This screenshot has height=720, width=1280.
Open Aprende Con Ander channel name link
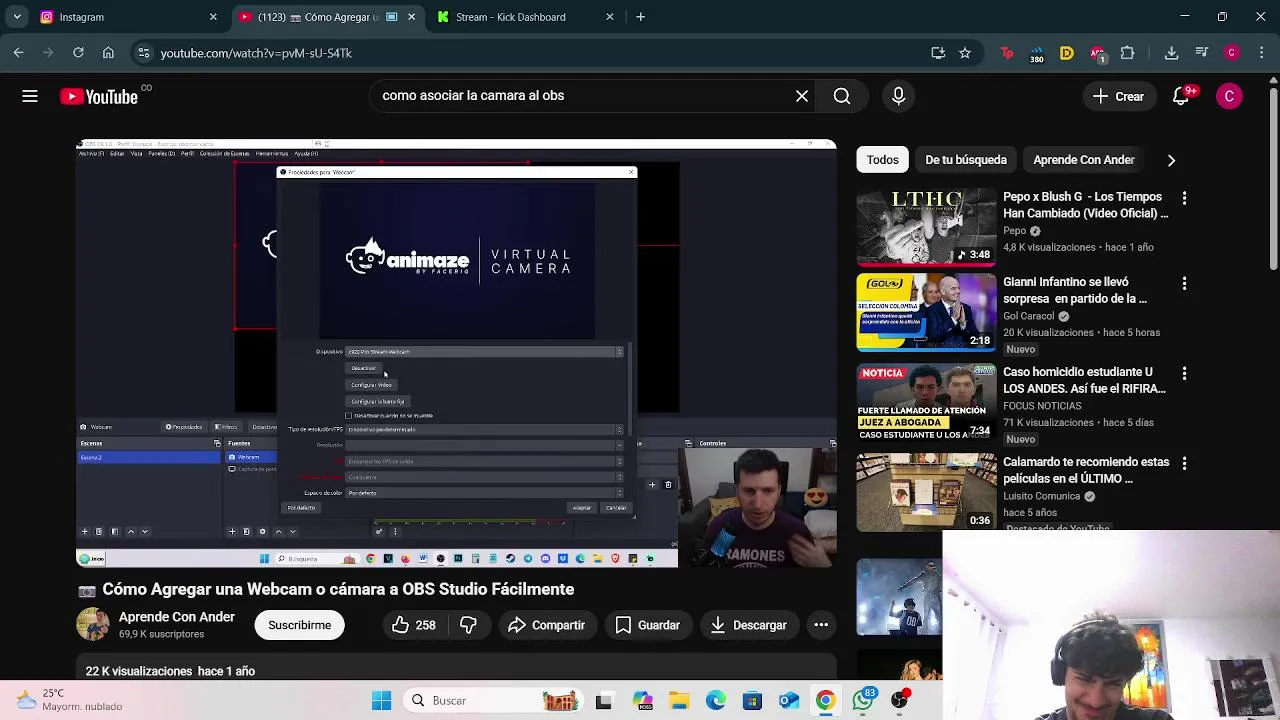coord(177,617)
